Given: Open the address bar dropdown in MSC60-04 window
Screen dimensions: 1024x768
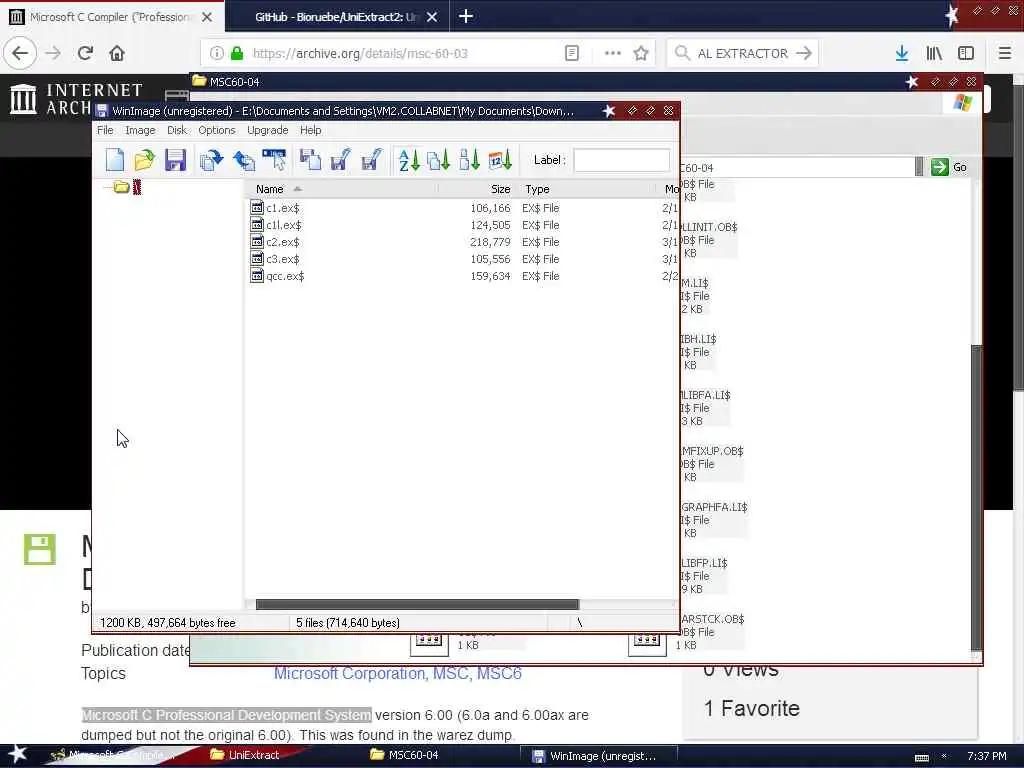Looking at the screenshot, I should pyautogui.click(x=920, y=167).
